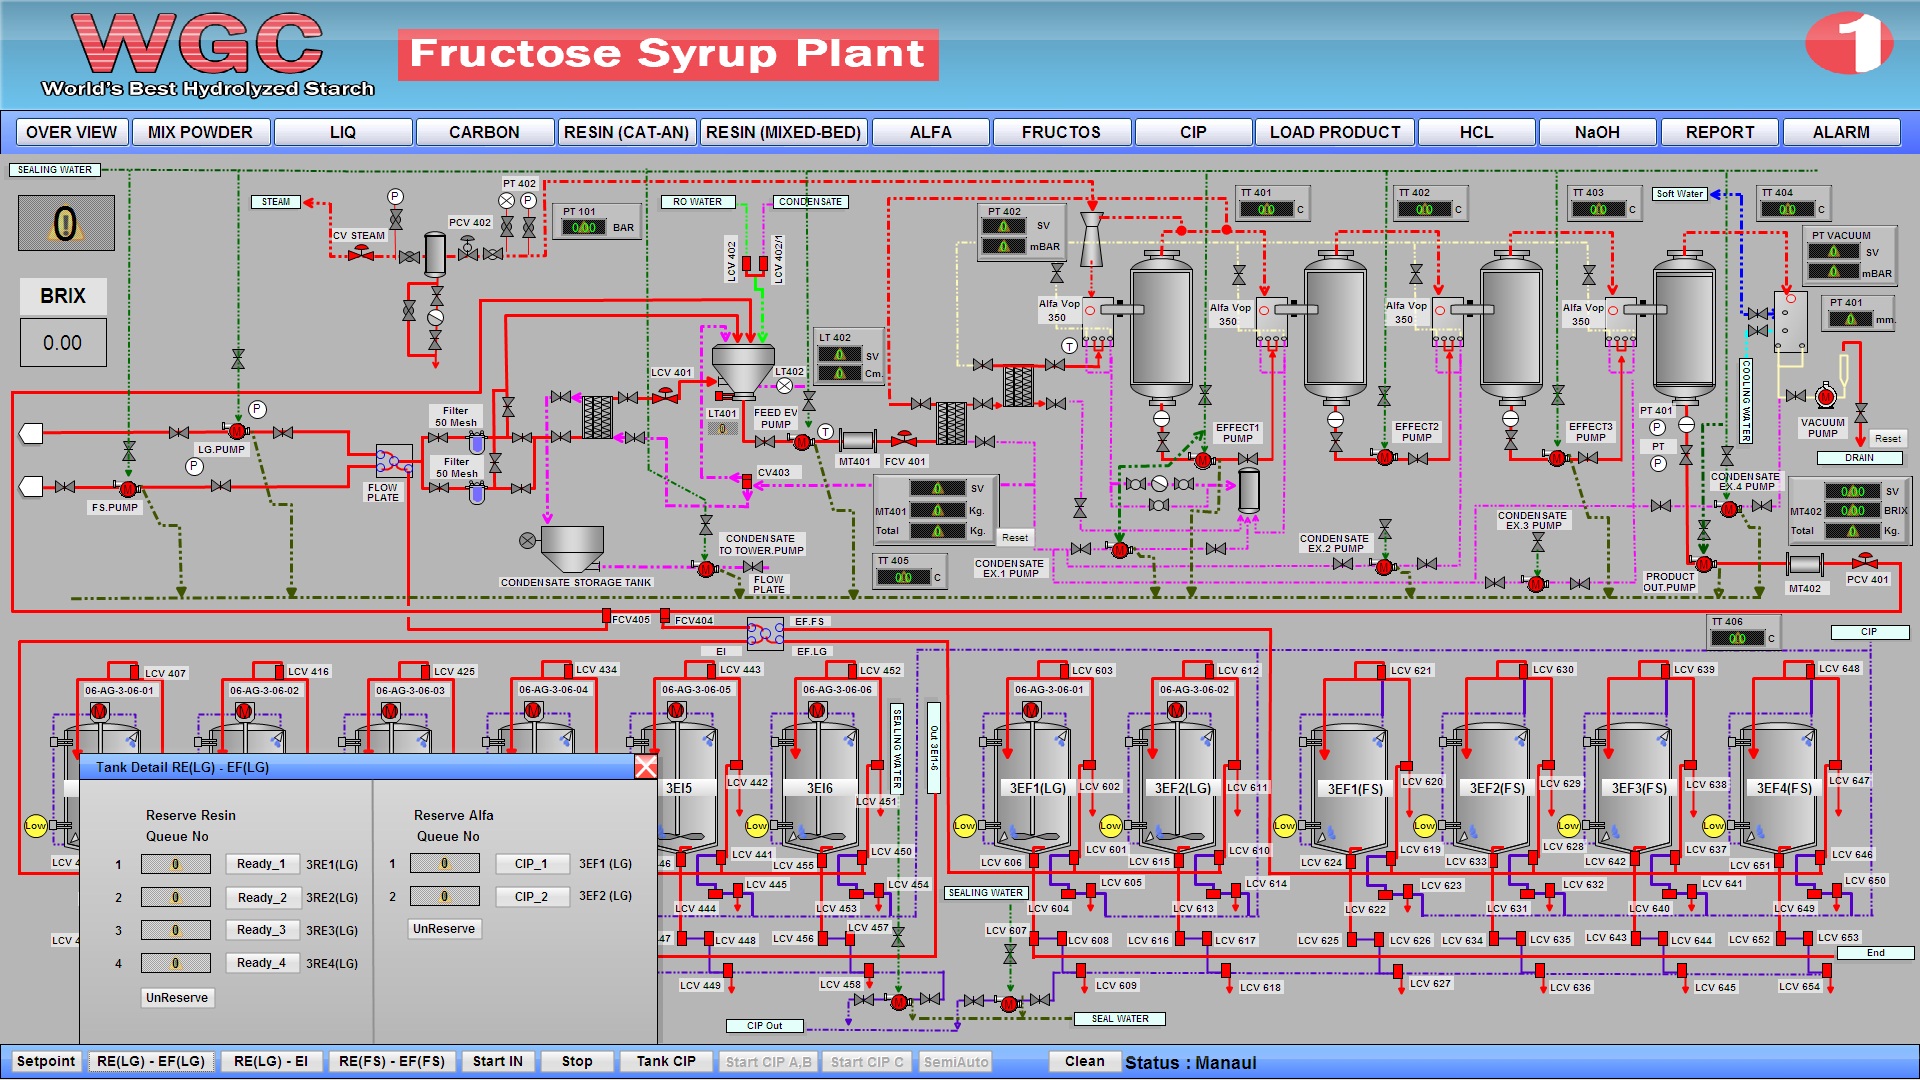Toggle the CV STEAM valve
The height and width of the screenshot is (1080, 1920).
click(360, 253)
